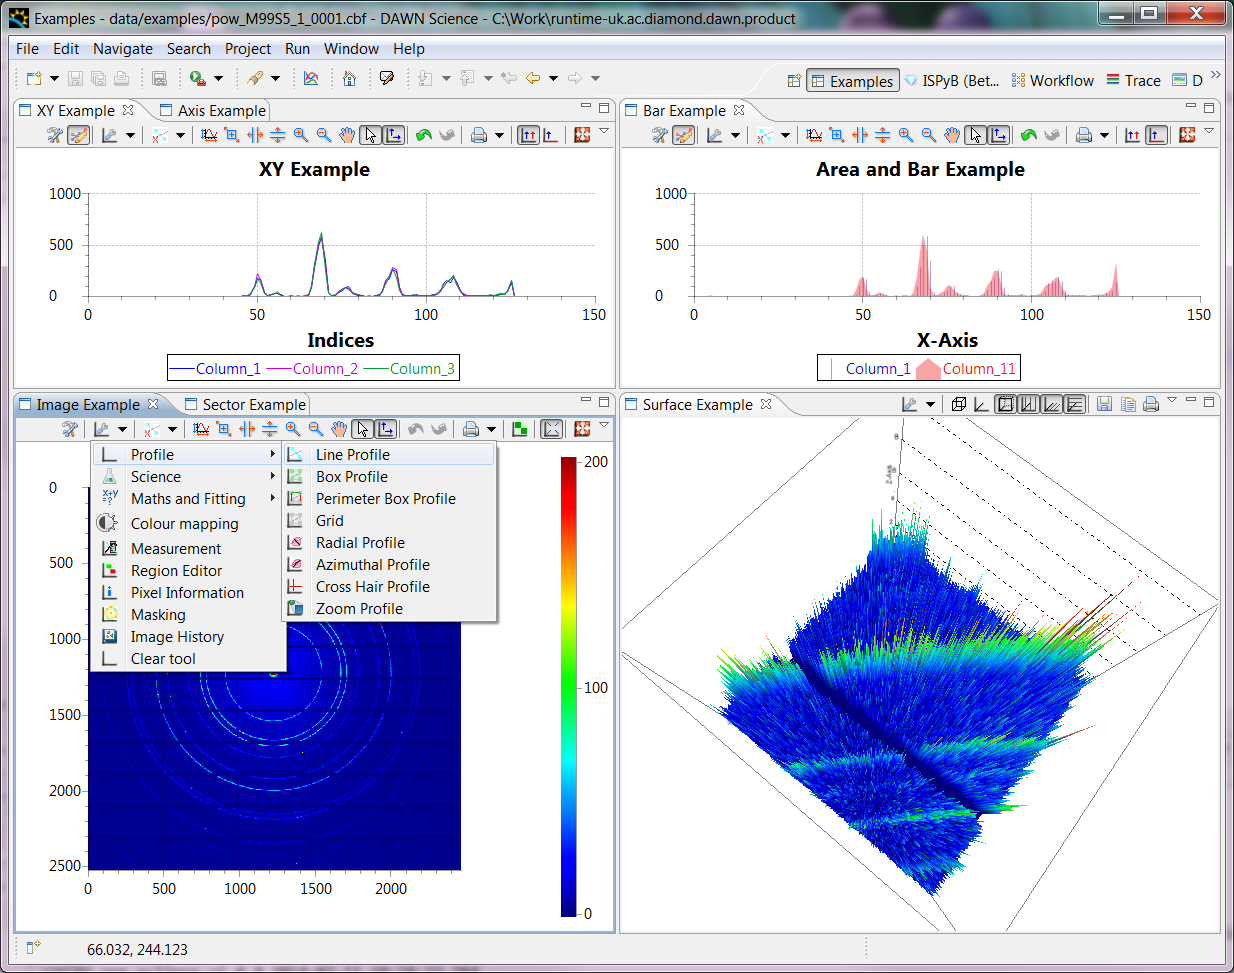Click green undo arrow in XY Example toolbar
Viewport: 1234px width, 973px height.
[424, 135]
